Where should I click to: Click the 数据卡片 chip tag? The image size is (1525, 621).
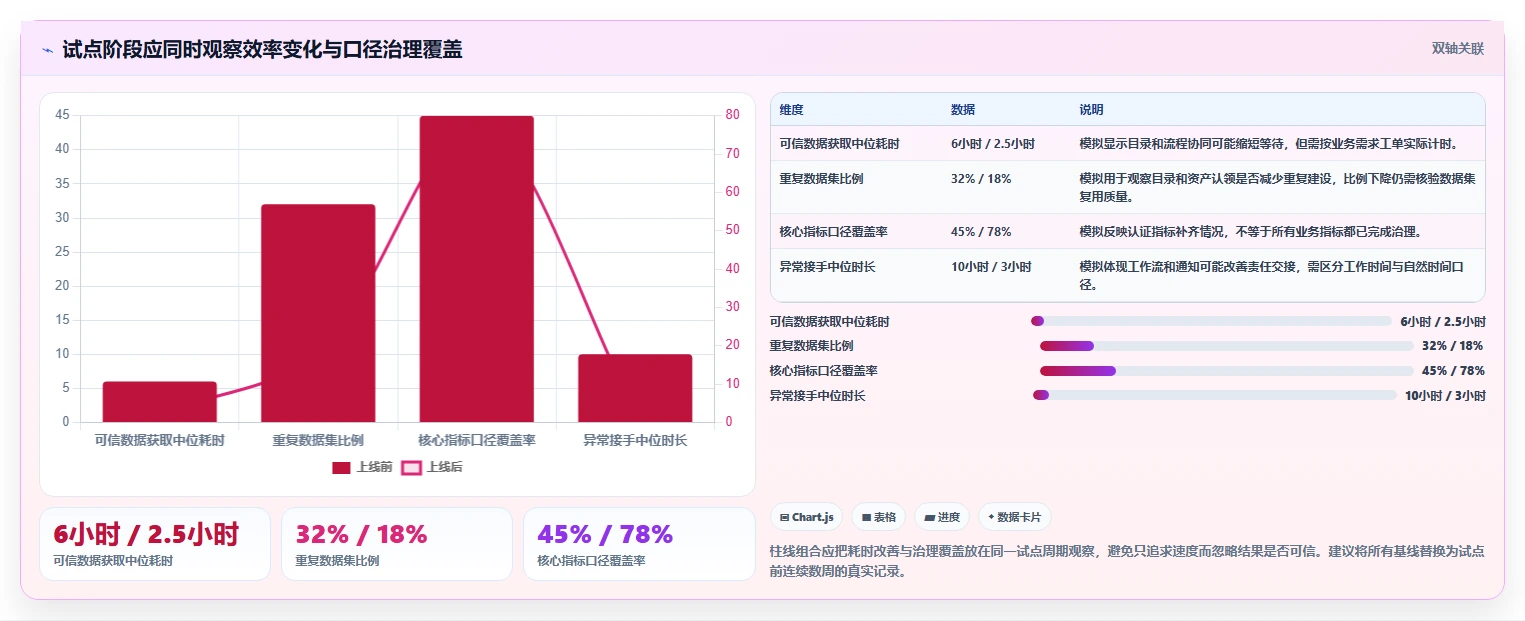(1015, 517)
